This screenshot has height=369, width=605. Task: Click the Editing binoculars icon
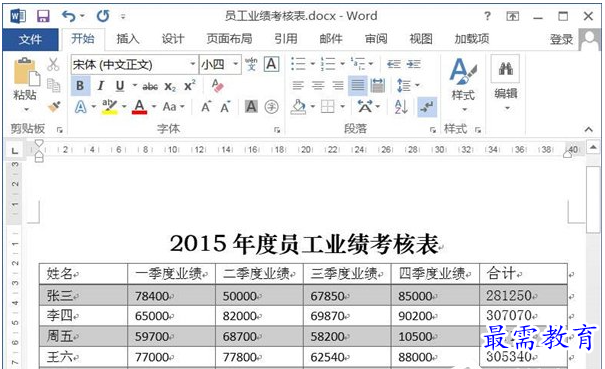pyautogui.click(x=505, y=69)
